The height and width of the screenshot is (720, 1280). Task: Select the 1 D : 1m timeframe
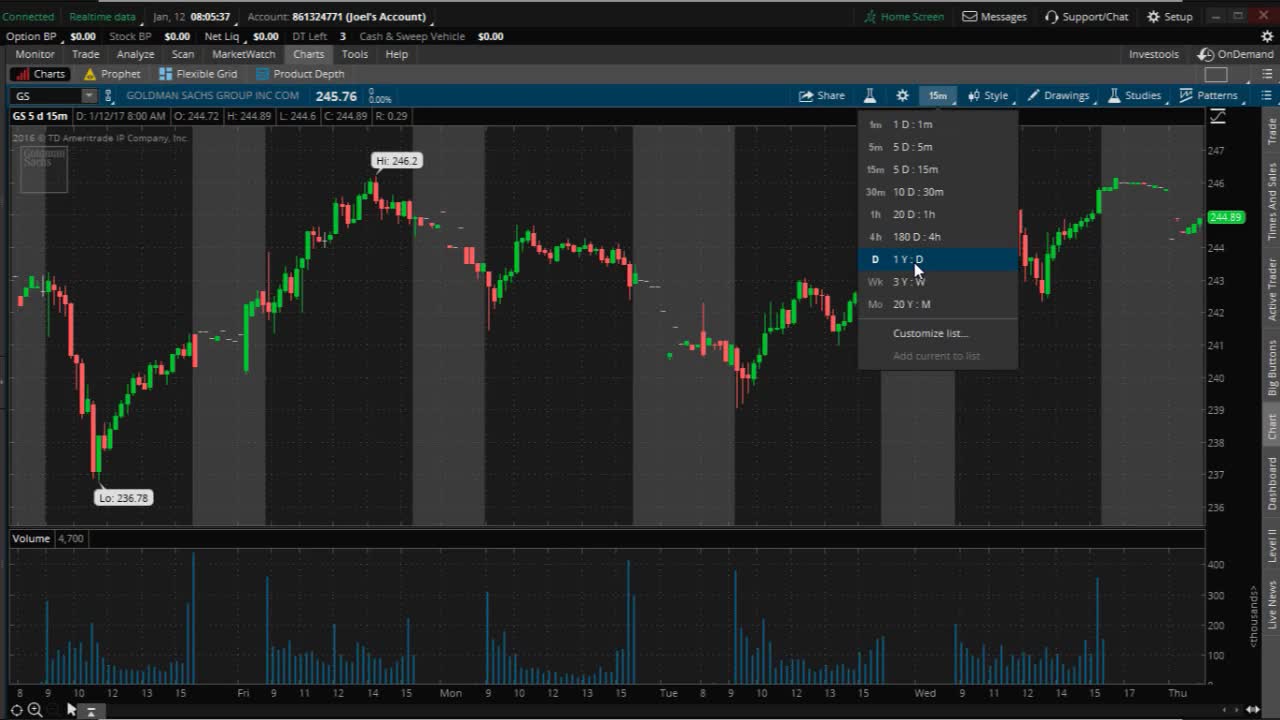937,124
